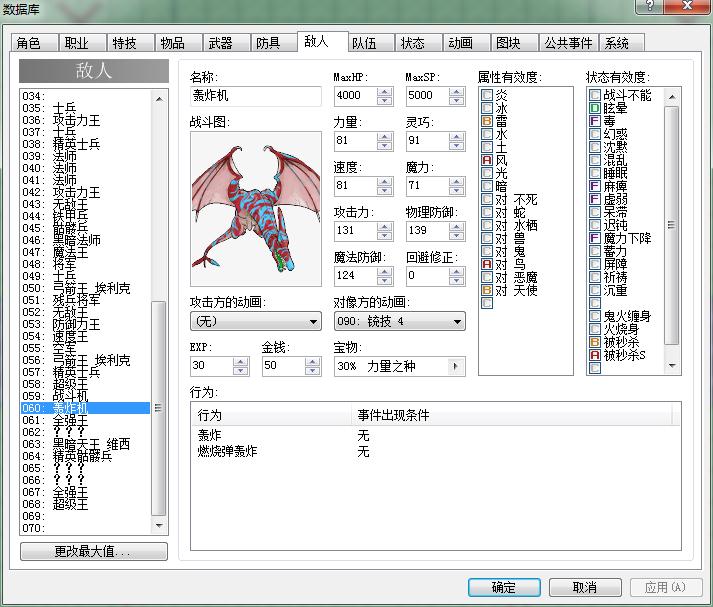Click the 更改最大值 button

coord(94,551)
